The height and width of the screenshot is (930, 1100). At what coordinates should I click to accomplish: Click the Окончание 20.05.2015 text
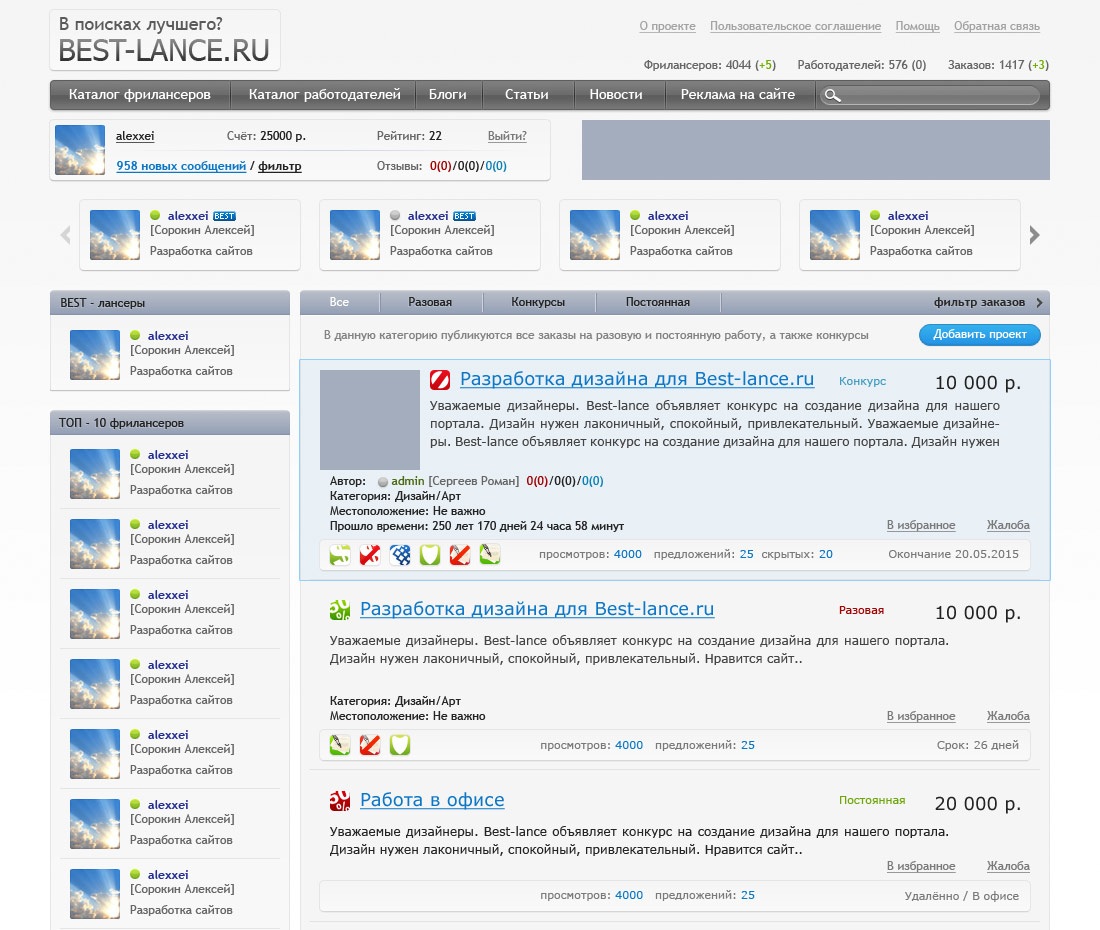[953, 554]
